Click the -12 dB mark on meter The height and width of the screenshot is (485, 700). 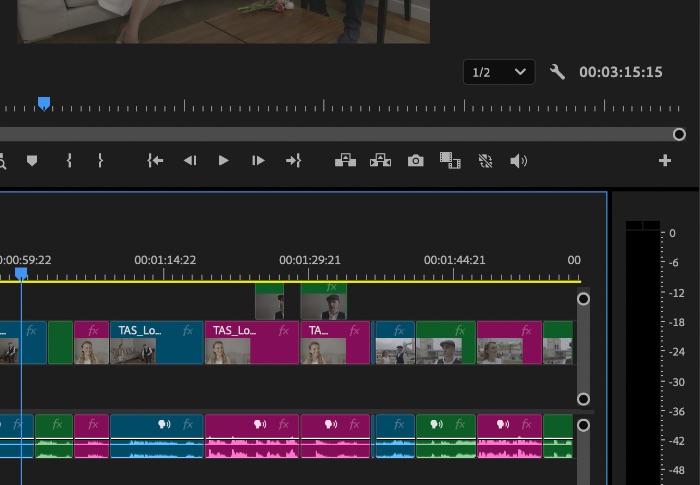[678, 293]
